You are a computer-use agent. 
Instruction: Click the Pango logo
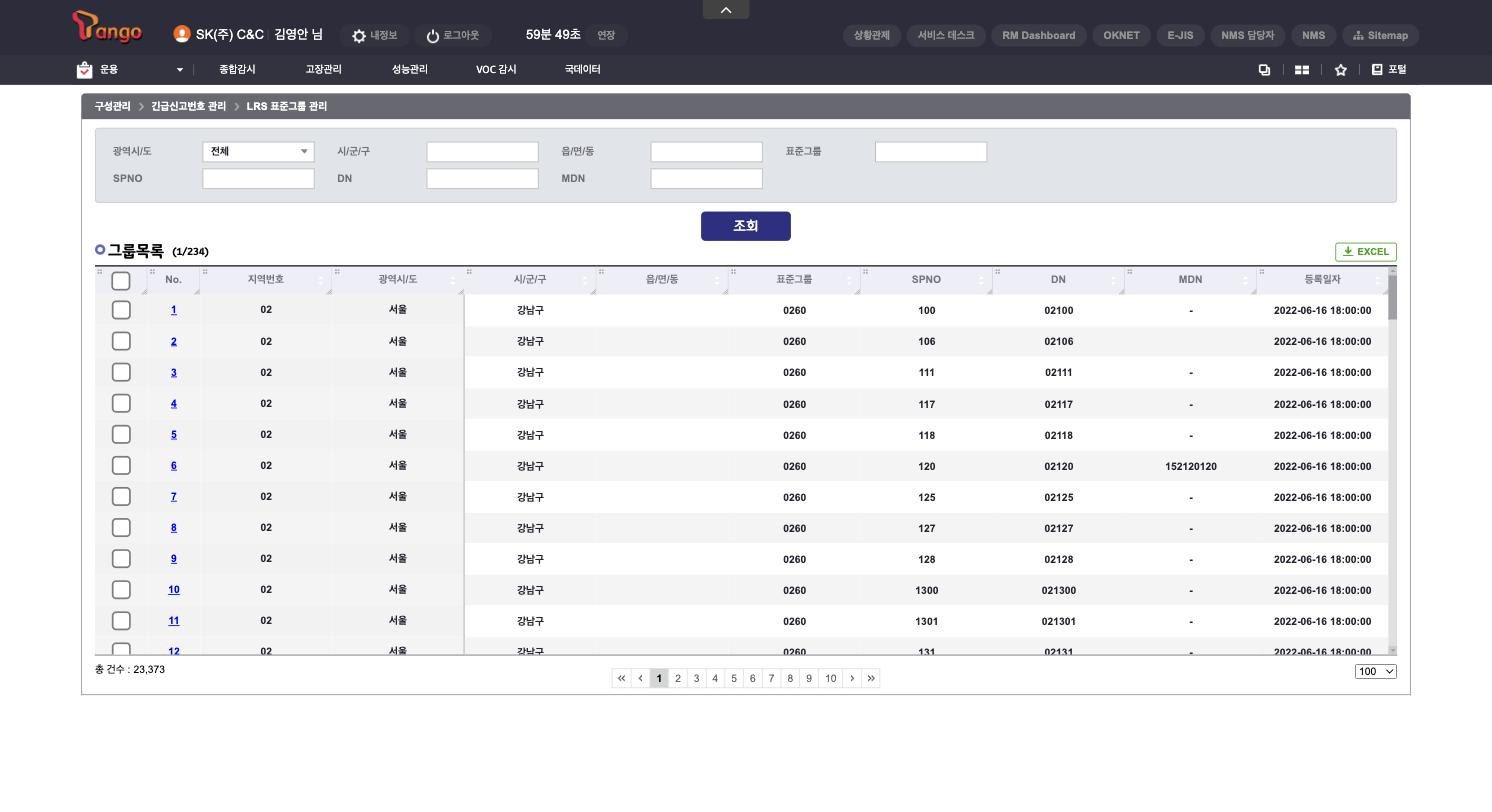click(x=107, y=27)
